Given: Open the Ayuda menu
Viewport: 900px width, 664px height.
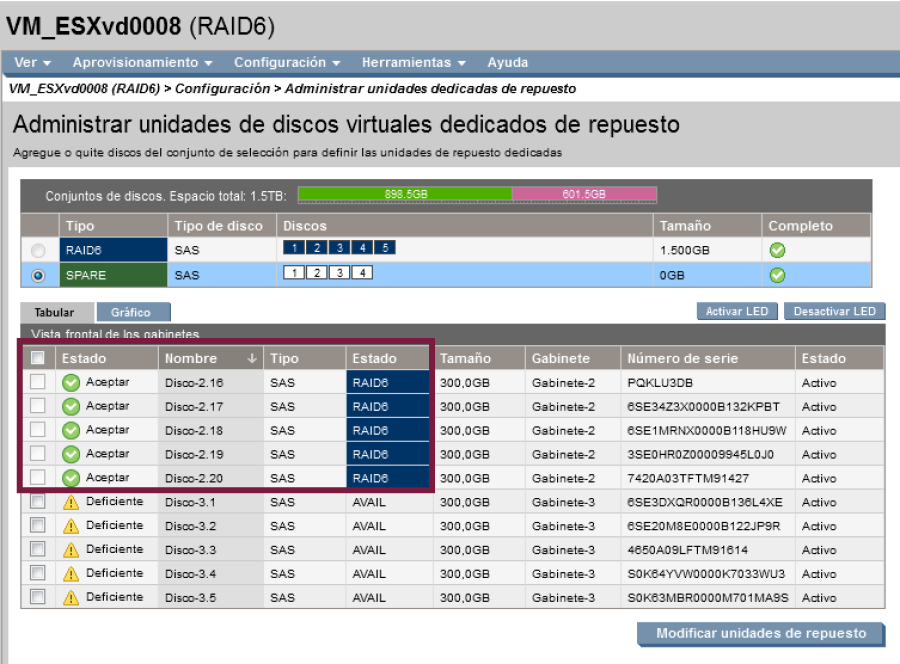Looking at the screenshot, I should 507,62.
